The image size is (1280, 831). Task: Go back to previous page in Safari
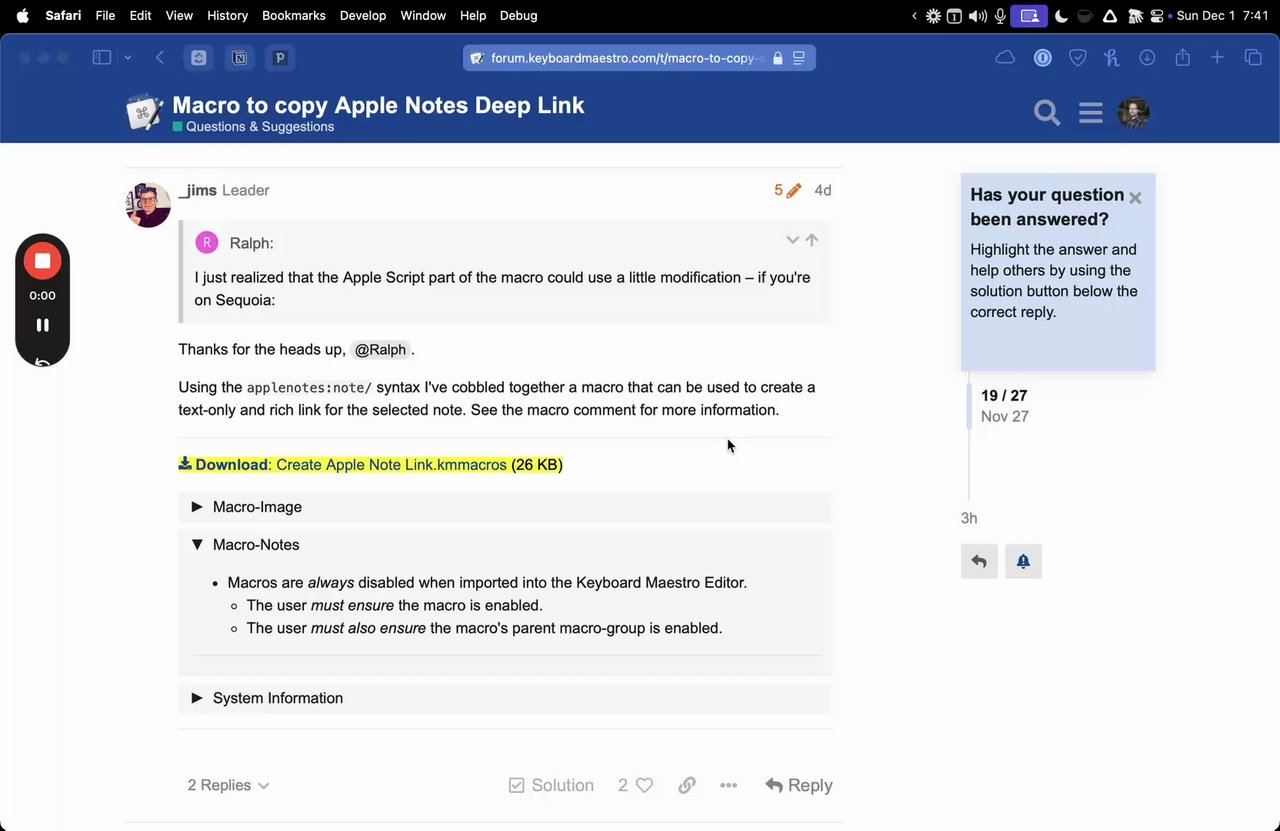pos(160,58)
